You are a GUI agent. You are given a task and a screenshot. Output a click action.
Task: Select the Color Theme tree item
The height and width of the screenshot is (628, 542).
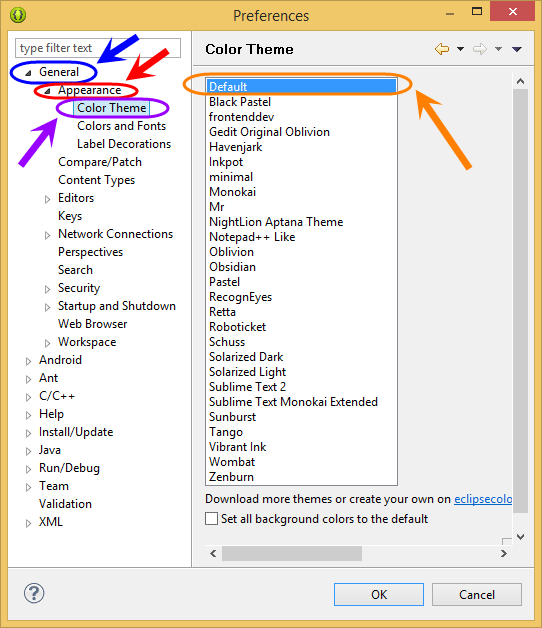[111, 108]
